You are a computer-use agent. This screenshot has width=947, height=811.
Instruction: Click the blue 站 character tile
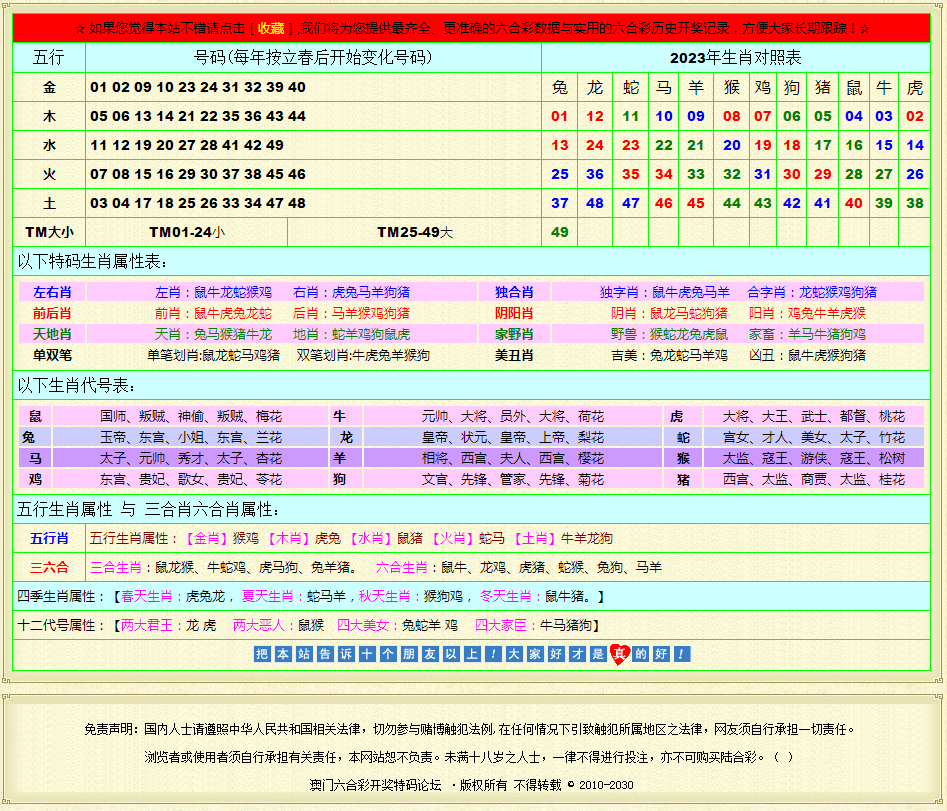(304, 654)
